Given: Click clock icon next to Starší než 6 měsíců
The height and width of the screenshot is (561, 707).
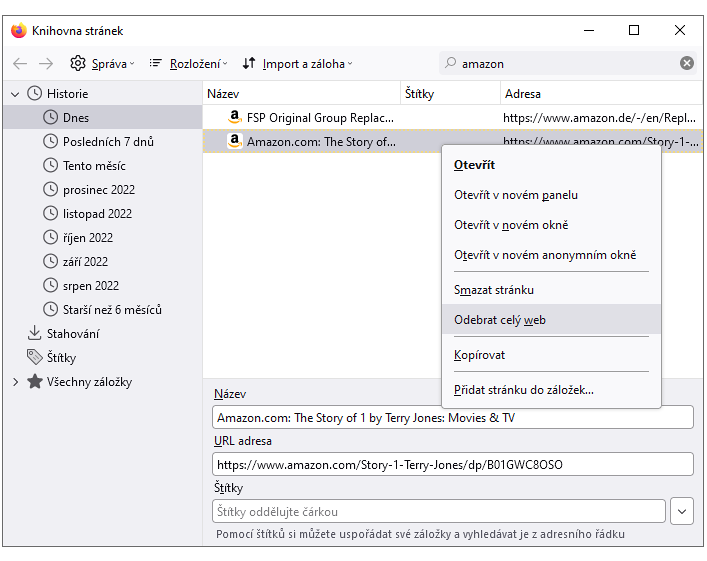Looking at the screenshot, I should pos(50,309).
